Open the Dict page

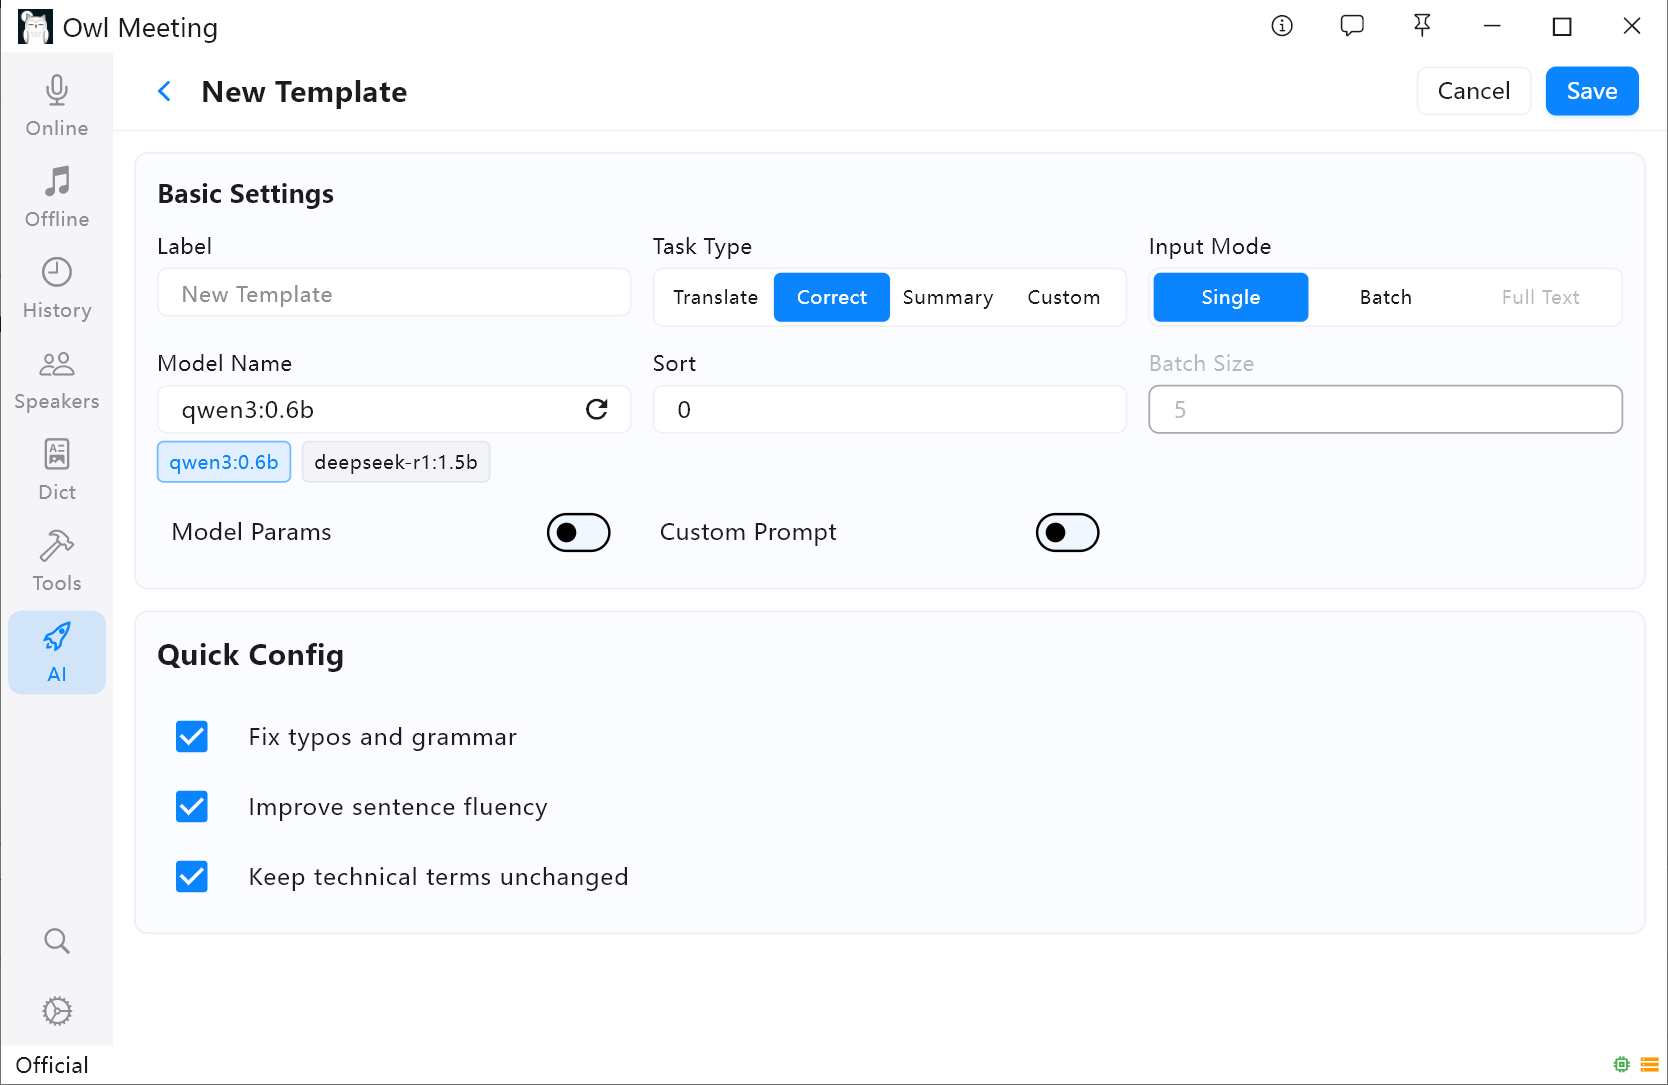pos(57,470)
